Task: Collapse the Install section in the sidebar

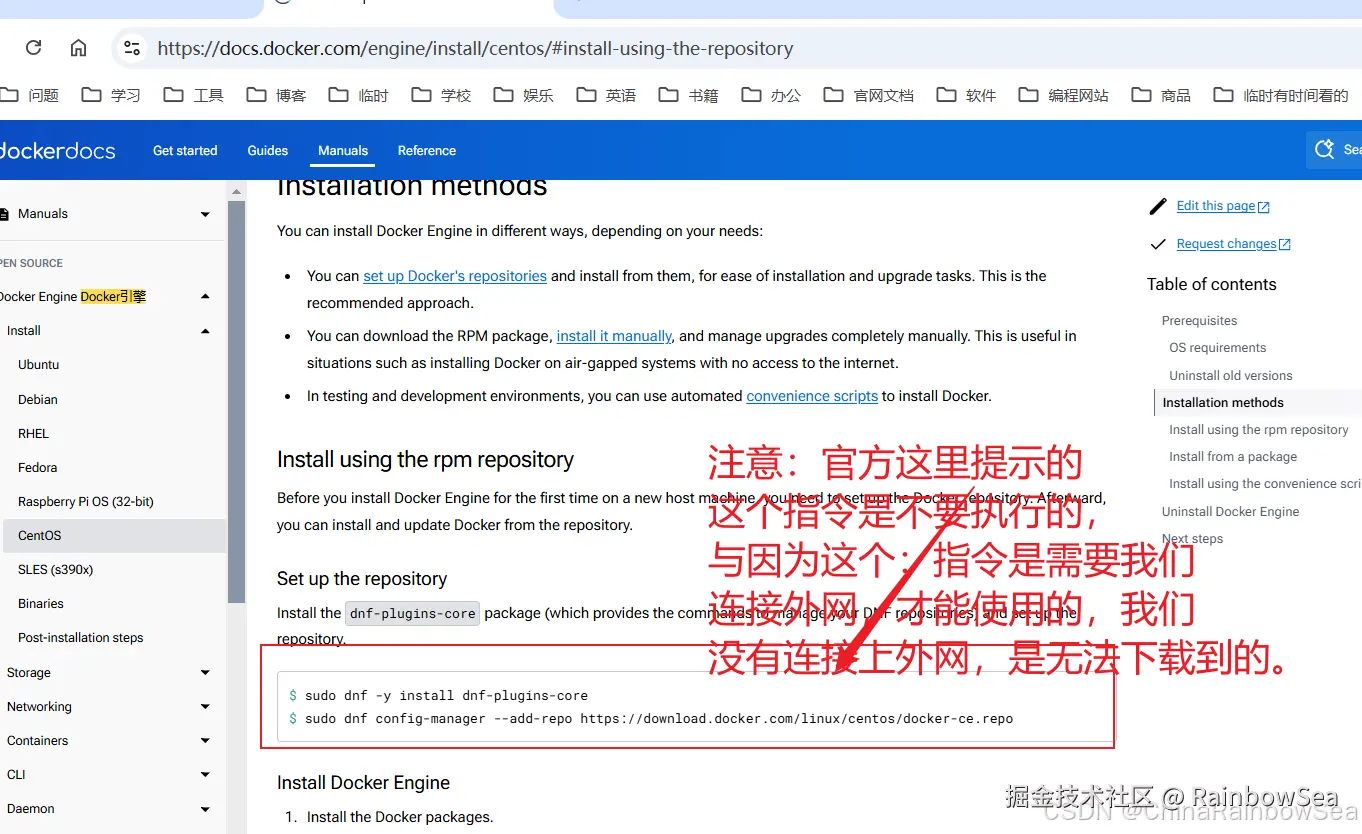Action: 204,330
